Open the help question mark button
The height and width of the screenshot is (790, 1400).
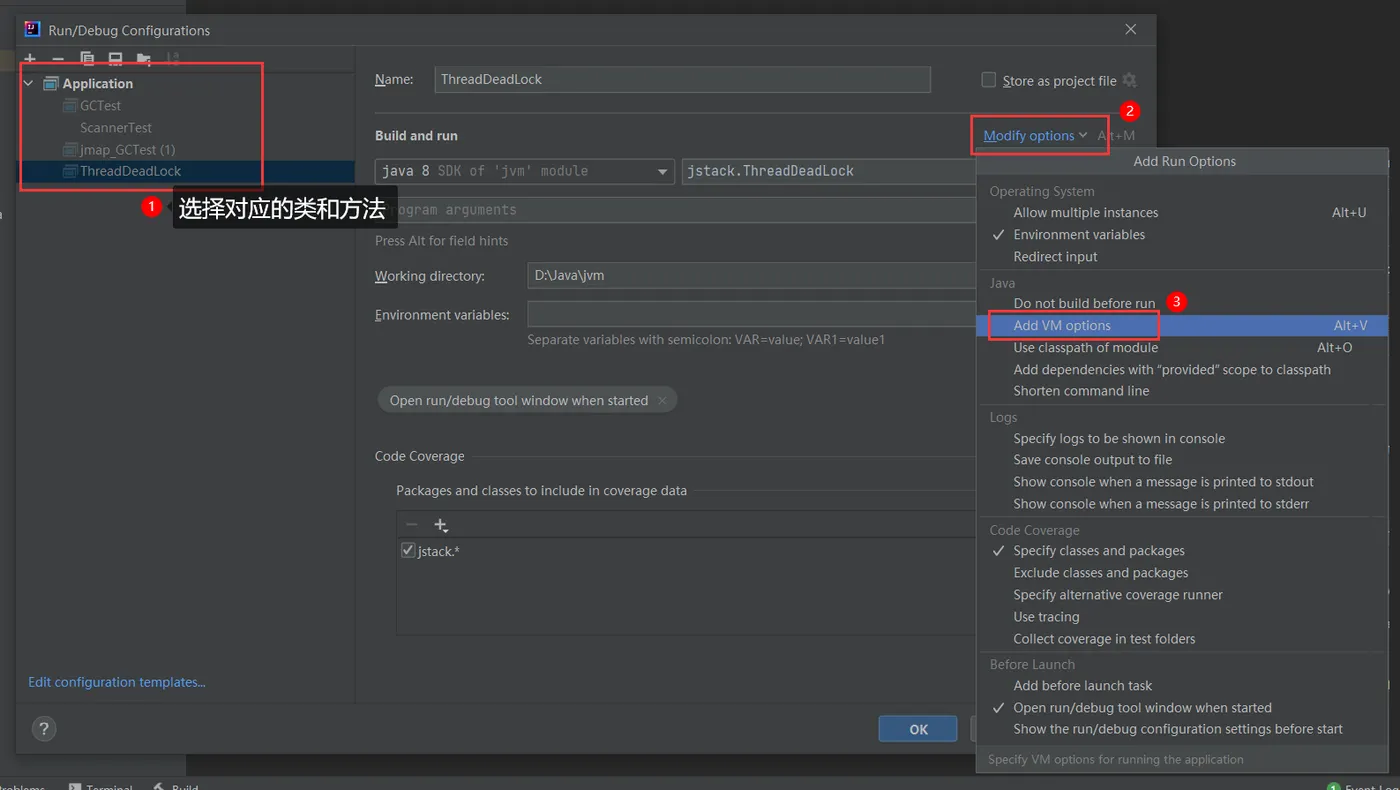[x=44, y=728]
